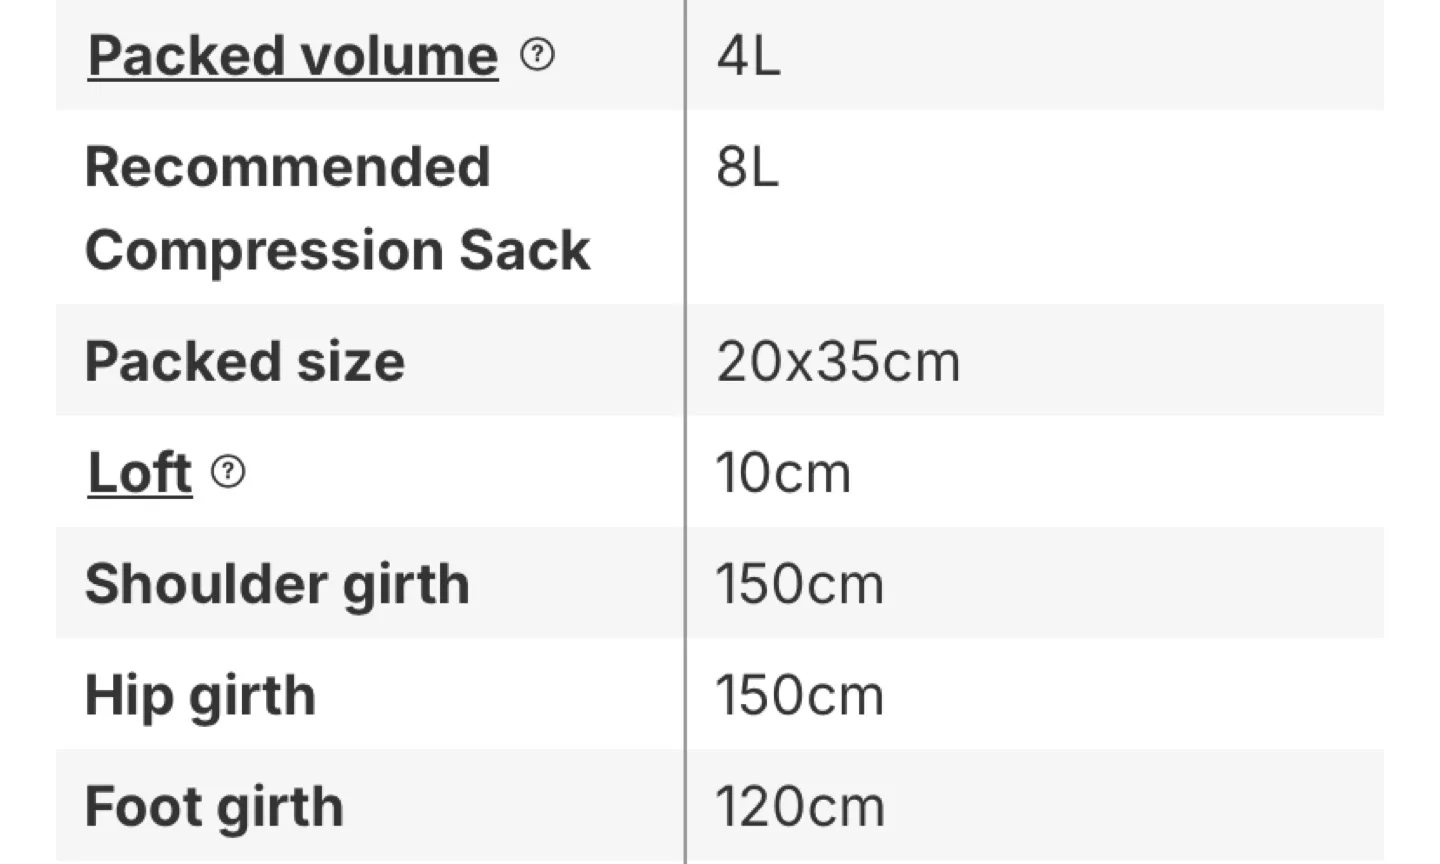Select the 8L compression sack value
Viewport: 1440px width, 864px height.
coord(749,168)
